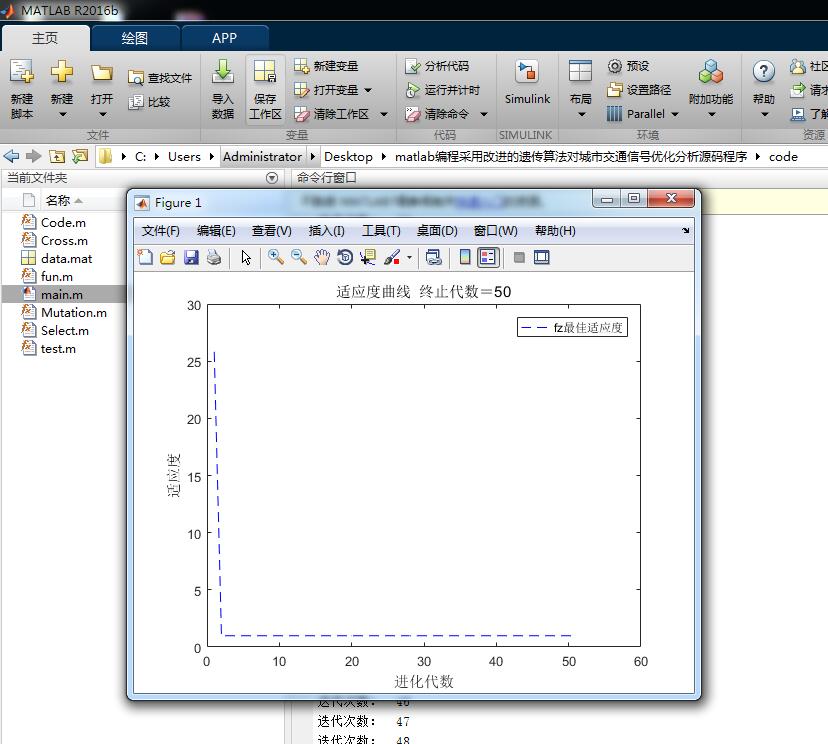The image size is (828, 744).
Task: Select main.m in Current Folder
Action: [63, 294]
